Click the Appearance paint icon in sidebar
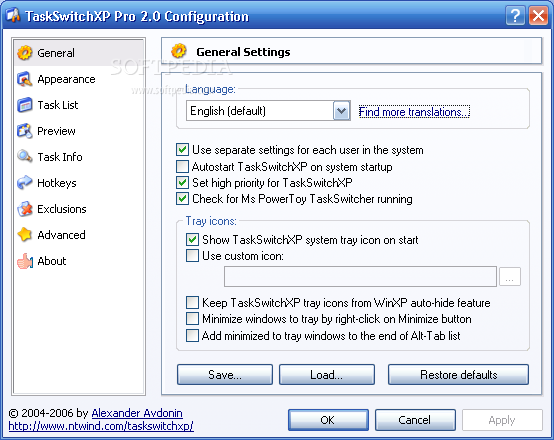 [25, 79]
